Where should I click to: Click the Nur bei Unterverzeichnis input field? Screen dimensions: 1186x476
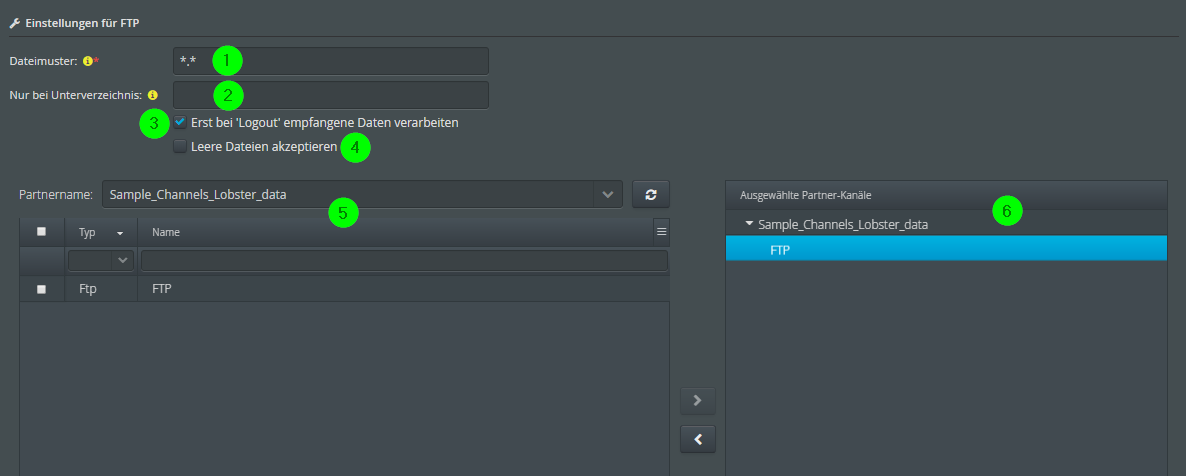331,95
